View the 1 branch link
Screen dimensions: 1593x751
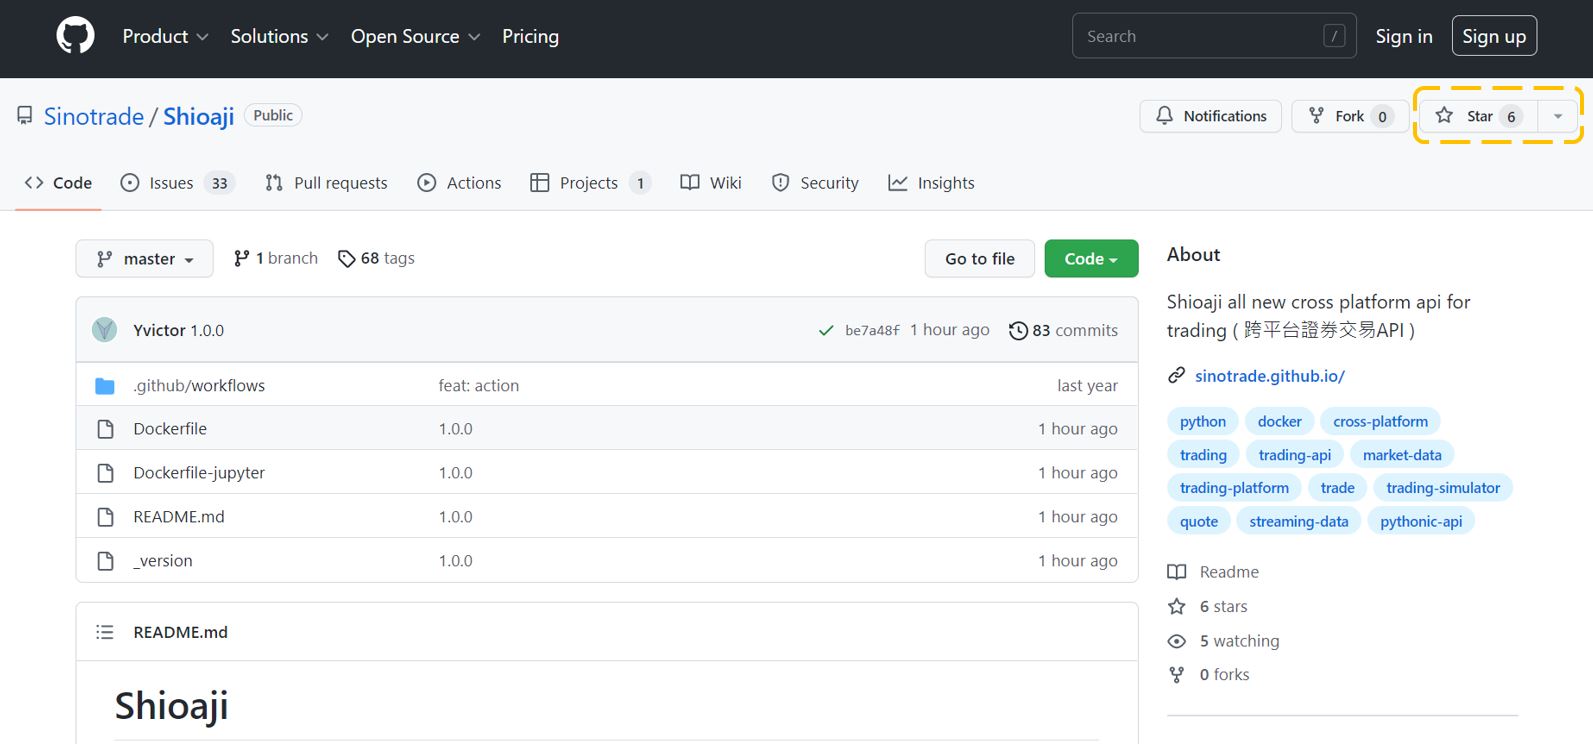(x=275, y=258)
